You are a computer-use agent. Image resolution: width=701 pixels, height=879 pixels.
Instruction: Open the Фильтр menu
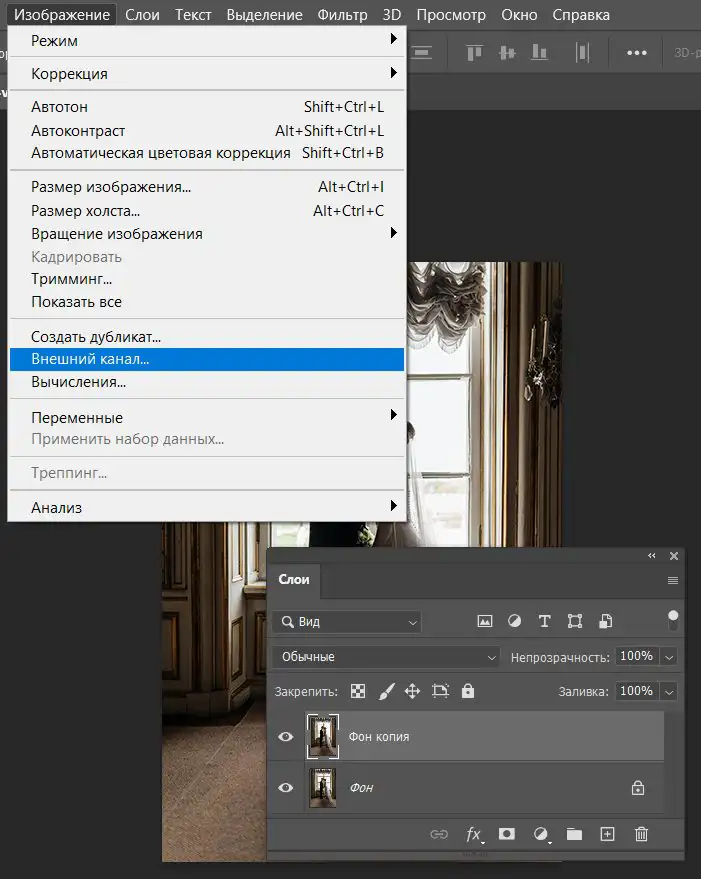click(342, 15)
